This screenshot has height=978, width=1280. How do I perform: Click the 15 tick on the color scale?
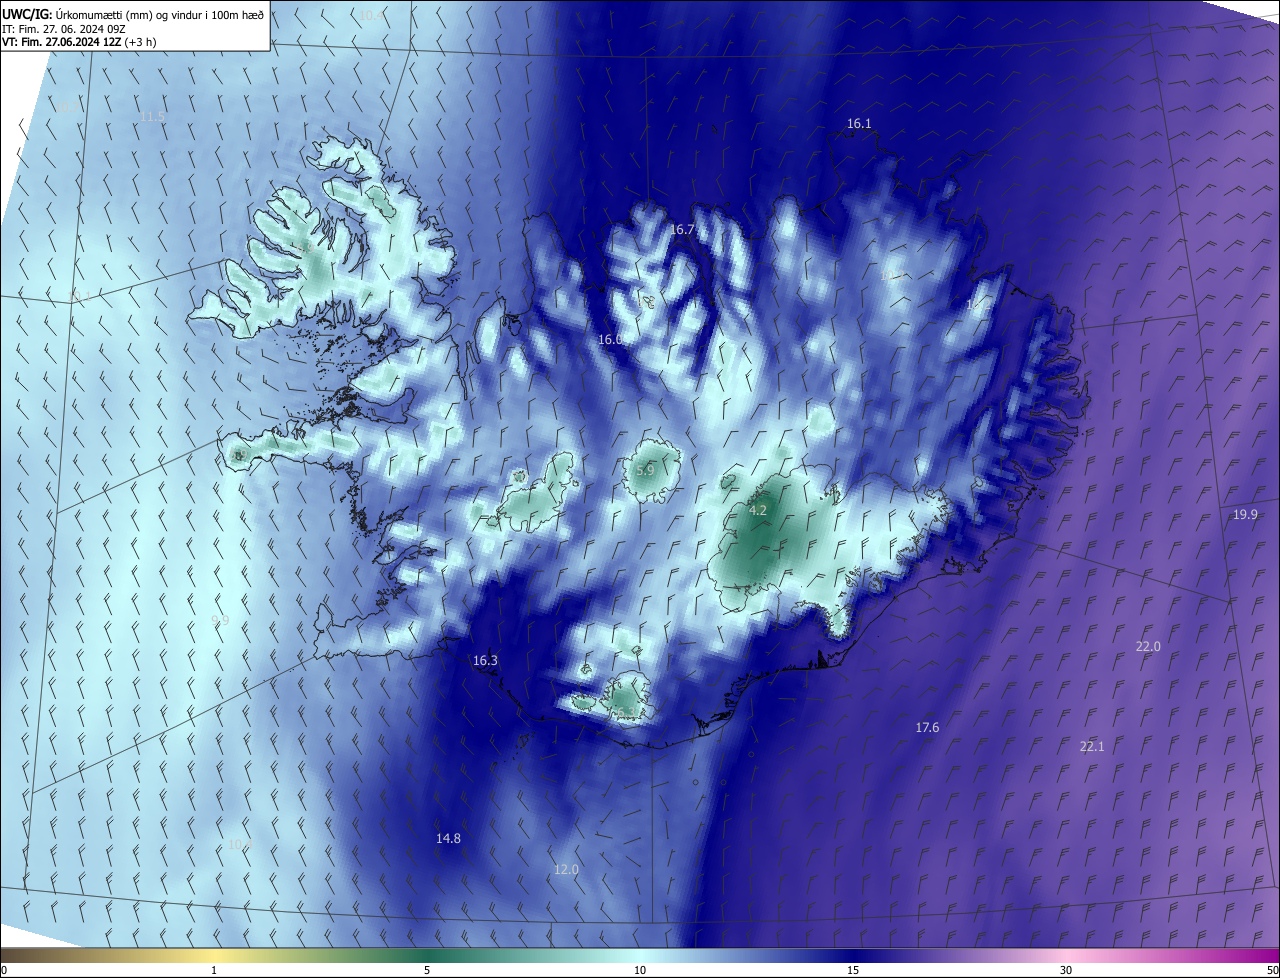pyautogui.click(x=853, y=970)
